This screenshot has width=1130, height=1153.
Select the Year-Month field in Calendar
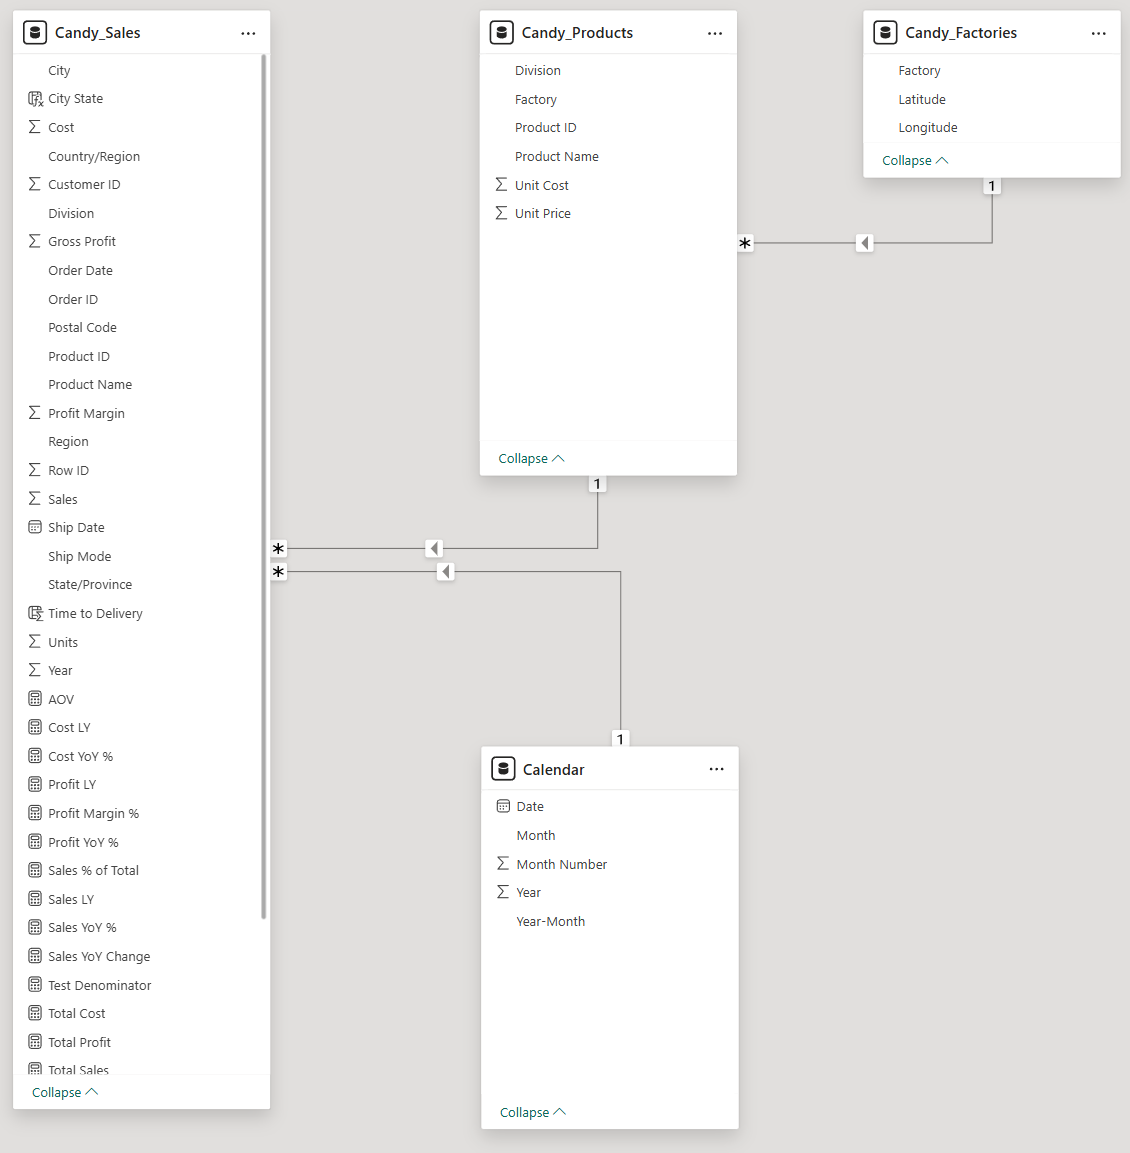click(550, 921)
